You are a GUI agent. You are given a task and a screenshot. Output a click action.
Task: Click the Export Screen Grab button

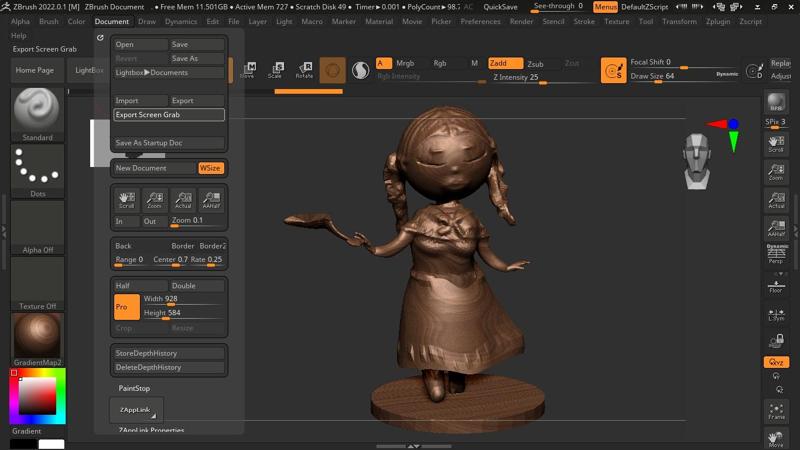168,115
